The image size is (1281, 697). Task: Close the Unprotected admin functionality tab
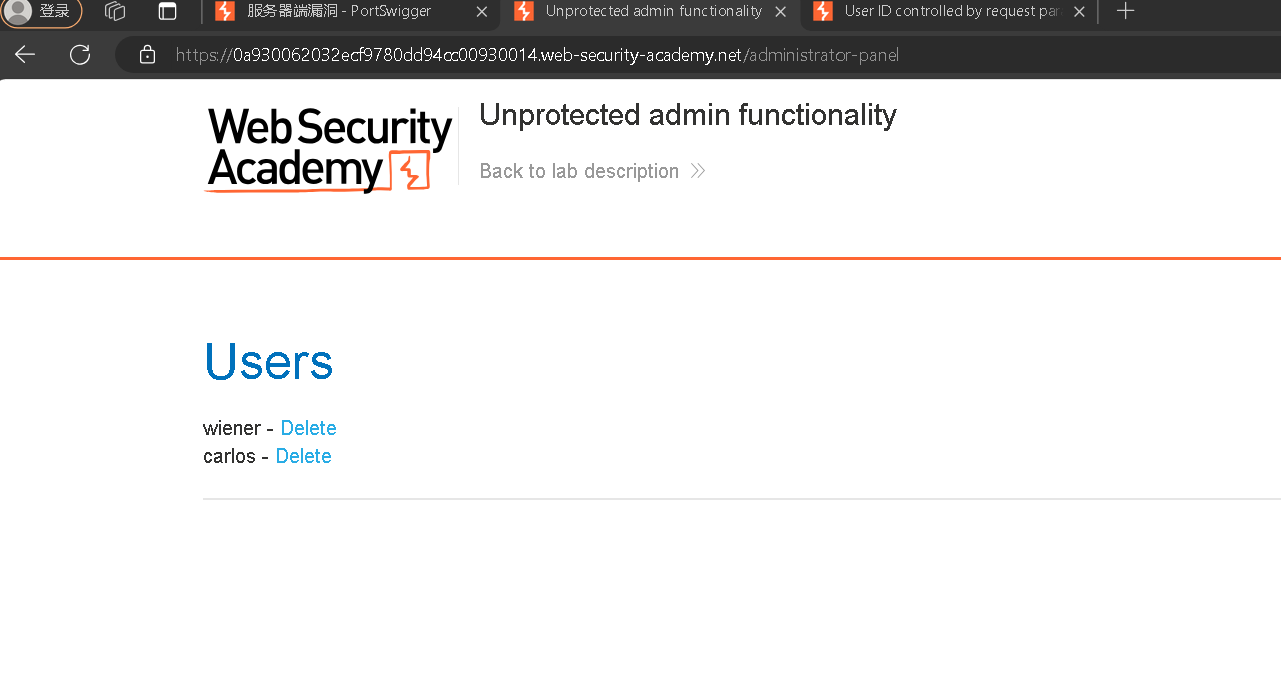pyautogui.click(x=781, y=12)
